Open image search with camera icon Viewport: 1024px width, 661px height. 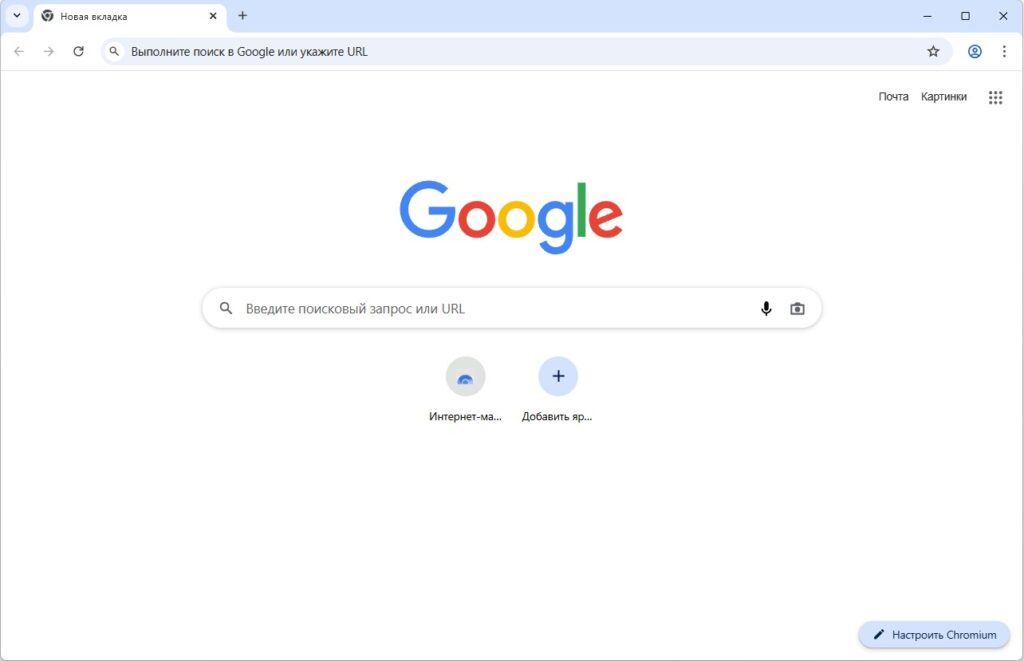click(x=797, y=308)
